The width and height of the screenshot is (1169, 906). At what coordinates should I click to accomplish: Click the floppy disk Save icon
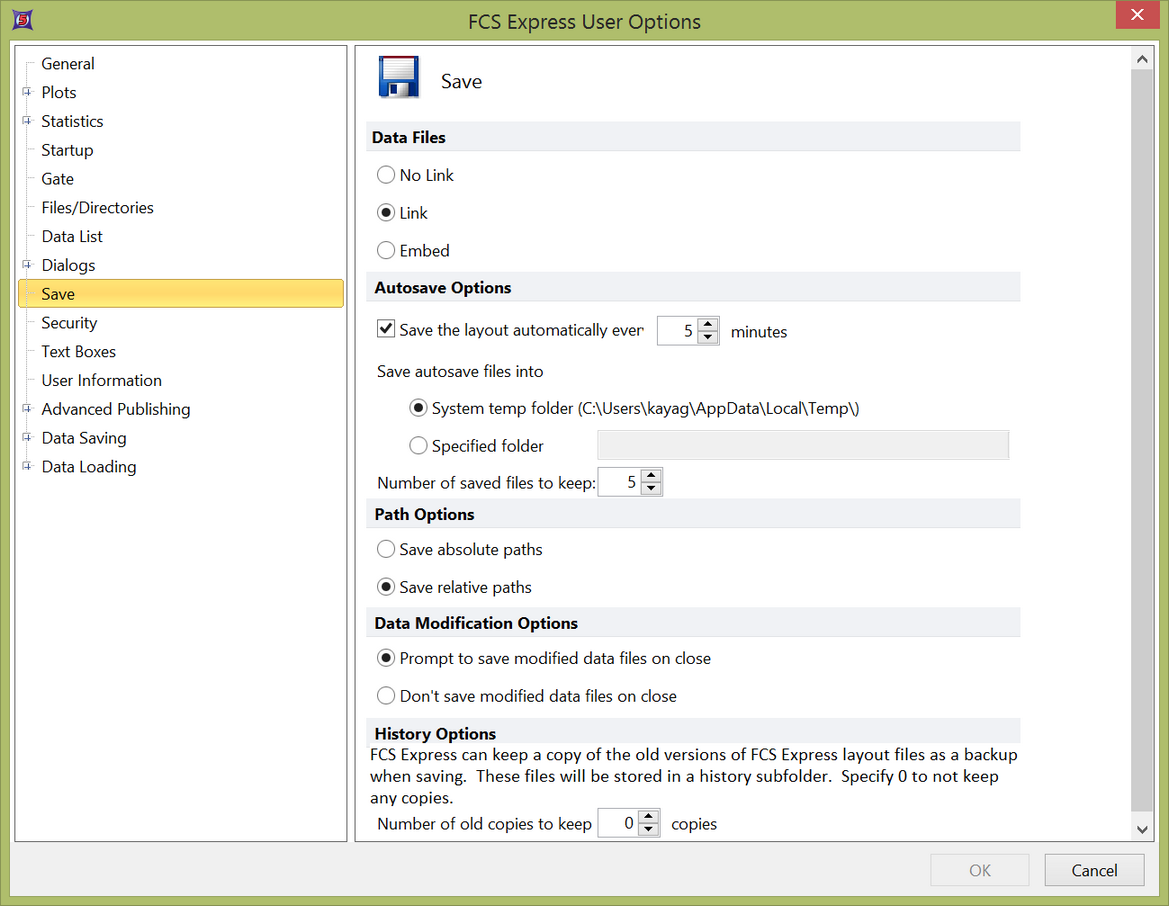pyautogui.click(x=399, y=78)
